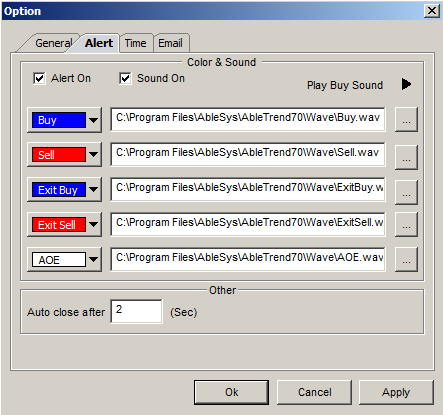The image size is (443, 415).
Task: Select the red Sell color swatch
Action: pyautogui.click(x=59, y=155)
